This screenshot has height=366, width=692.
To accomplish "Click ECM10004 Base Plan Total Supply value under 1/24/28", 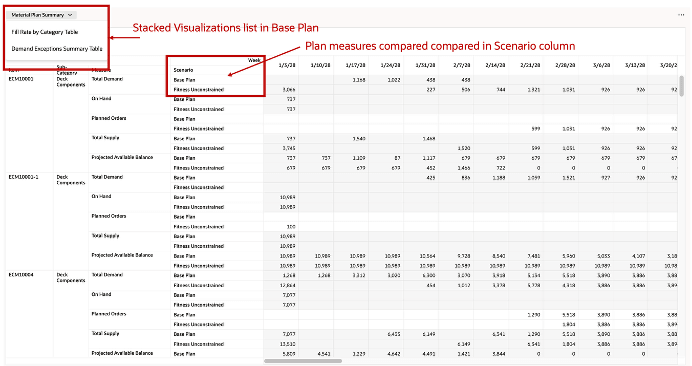I will [x=393, y=334].
